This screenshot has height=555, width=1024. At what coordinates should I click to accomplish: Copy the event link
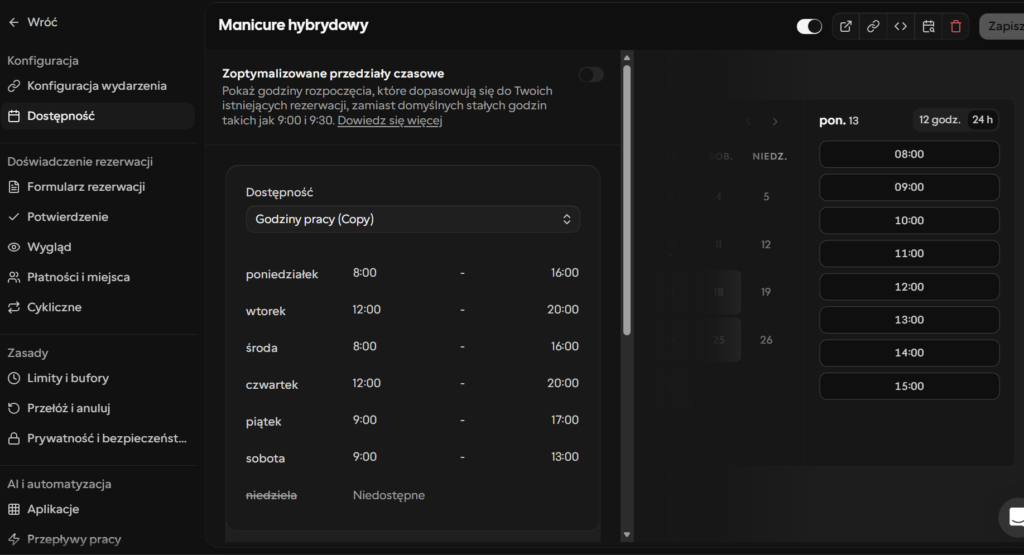pyautogui.click(x=873, y=26)
